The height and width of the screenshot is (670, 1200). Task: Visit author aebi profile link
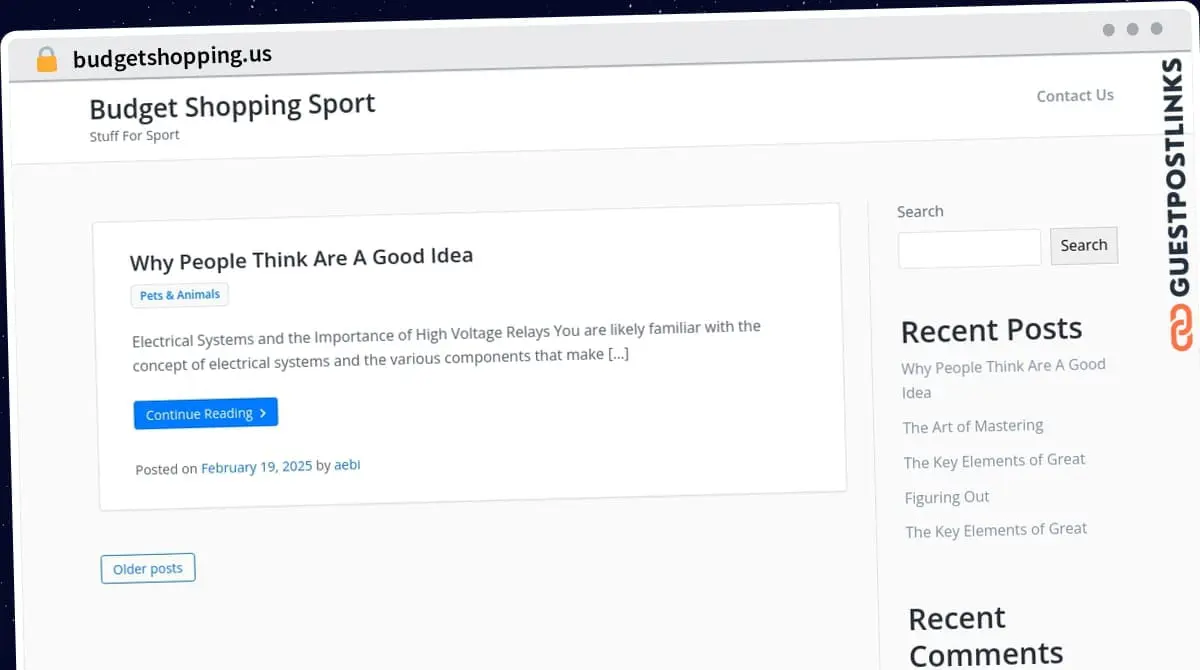click(x=347, y=465)
